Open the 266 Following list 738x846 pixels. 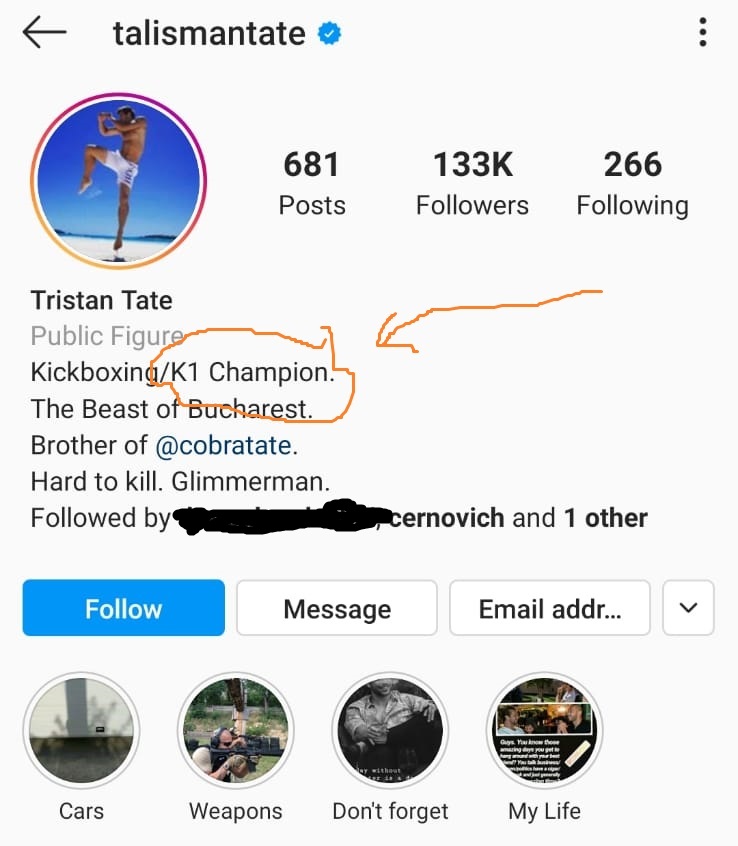click(x=632, y=180)
